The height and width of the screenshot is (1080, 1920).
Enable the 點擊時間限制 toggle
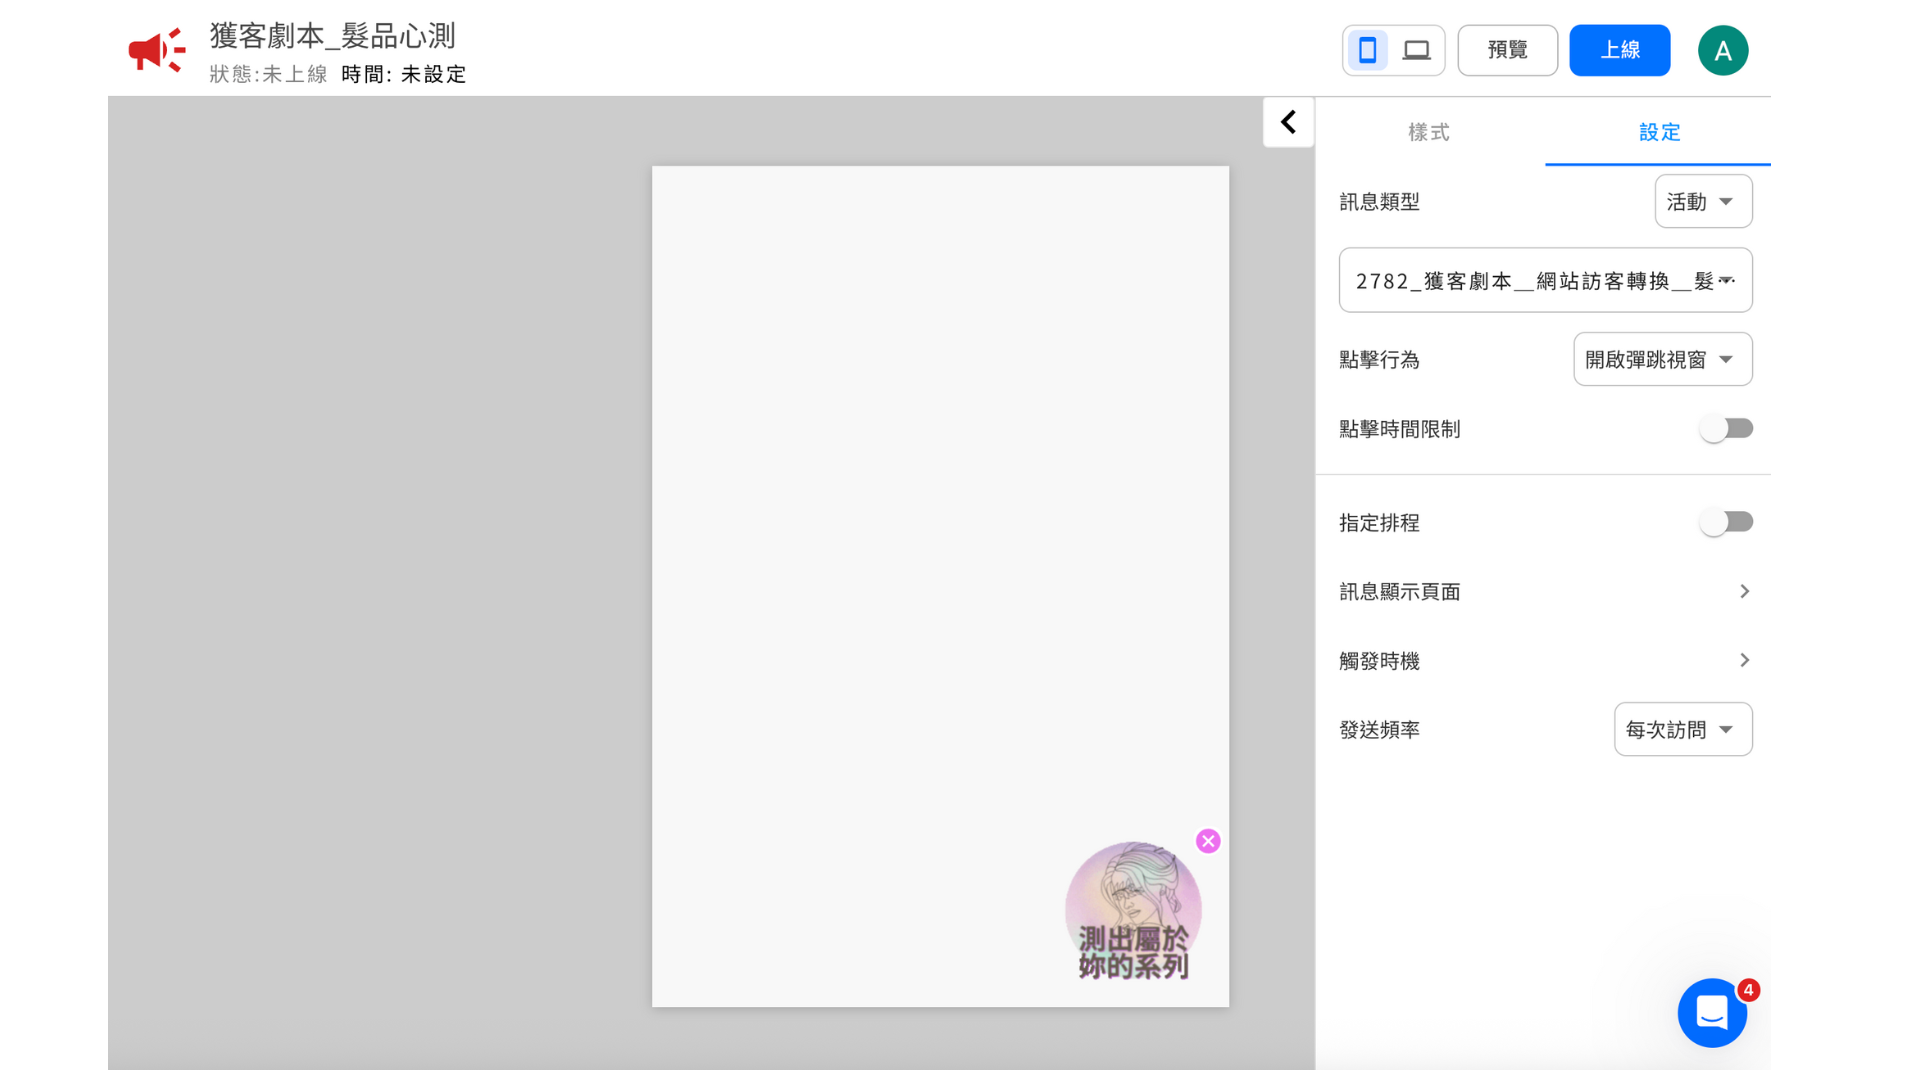(1726, 429)
